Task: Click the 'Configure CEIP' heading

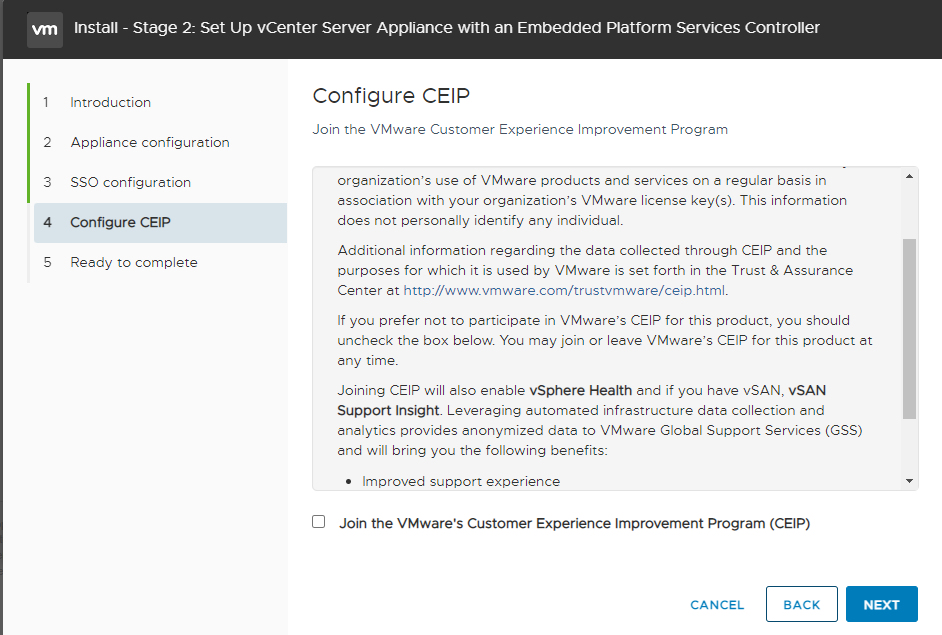Action: 391,96
